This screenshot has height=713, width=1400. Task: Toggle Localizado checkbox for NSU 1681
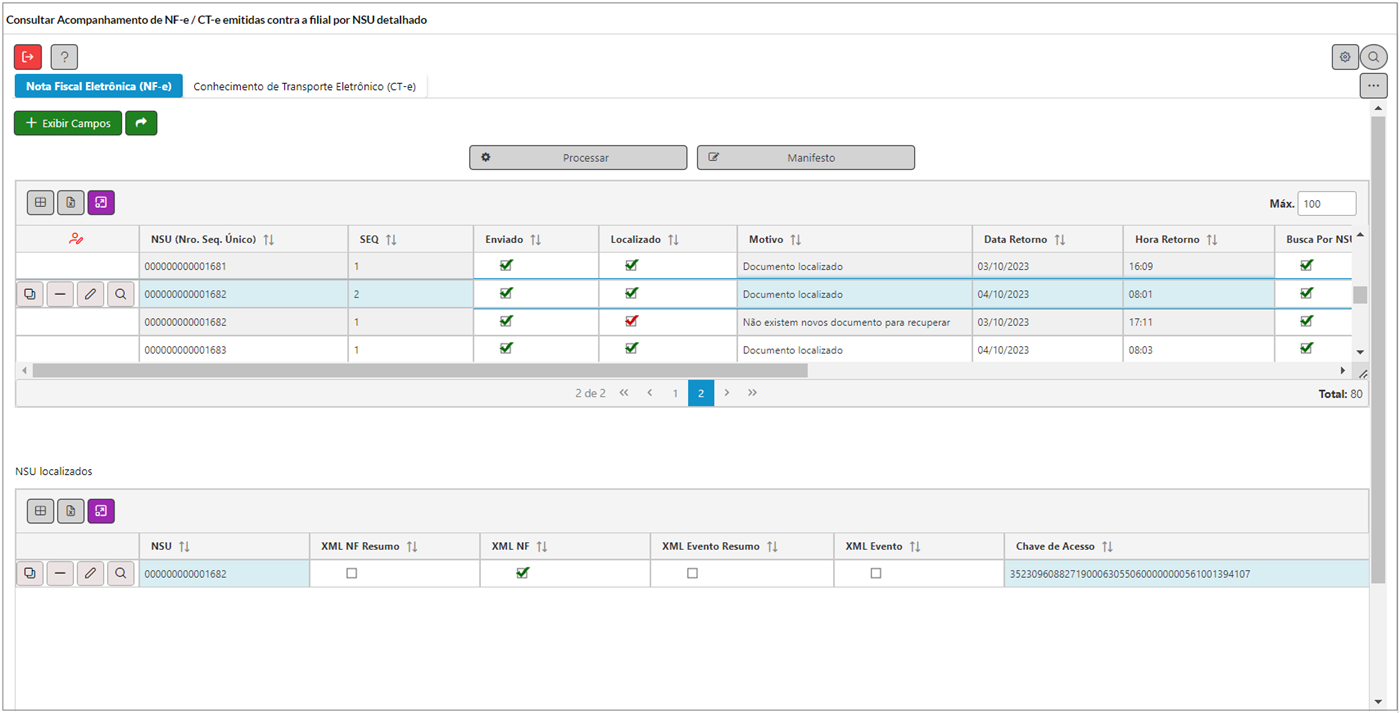click(x=631, y=265)
